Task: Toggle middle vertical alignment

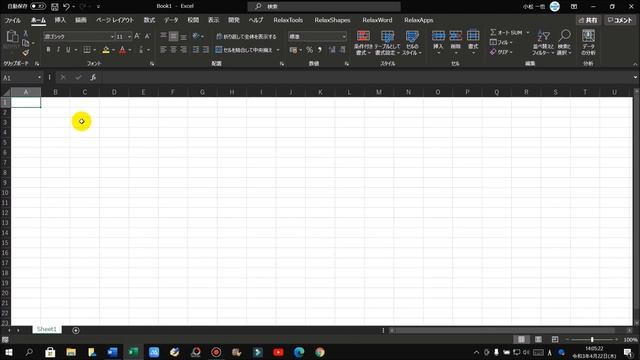Action: 173,36
